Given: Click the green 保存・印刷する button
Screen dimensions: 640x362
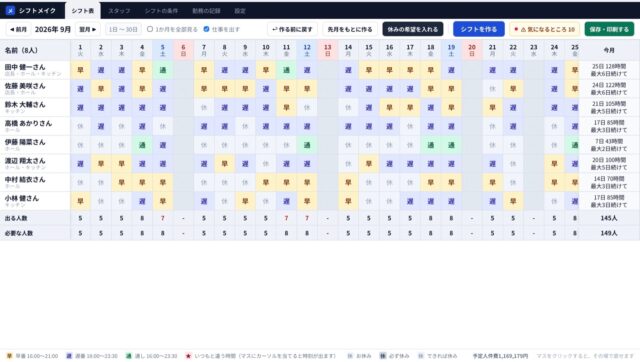Looking at the screenshot, I should point(609,29).
